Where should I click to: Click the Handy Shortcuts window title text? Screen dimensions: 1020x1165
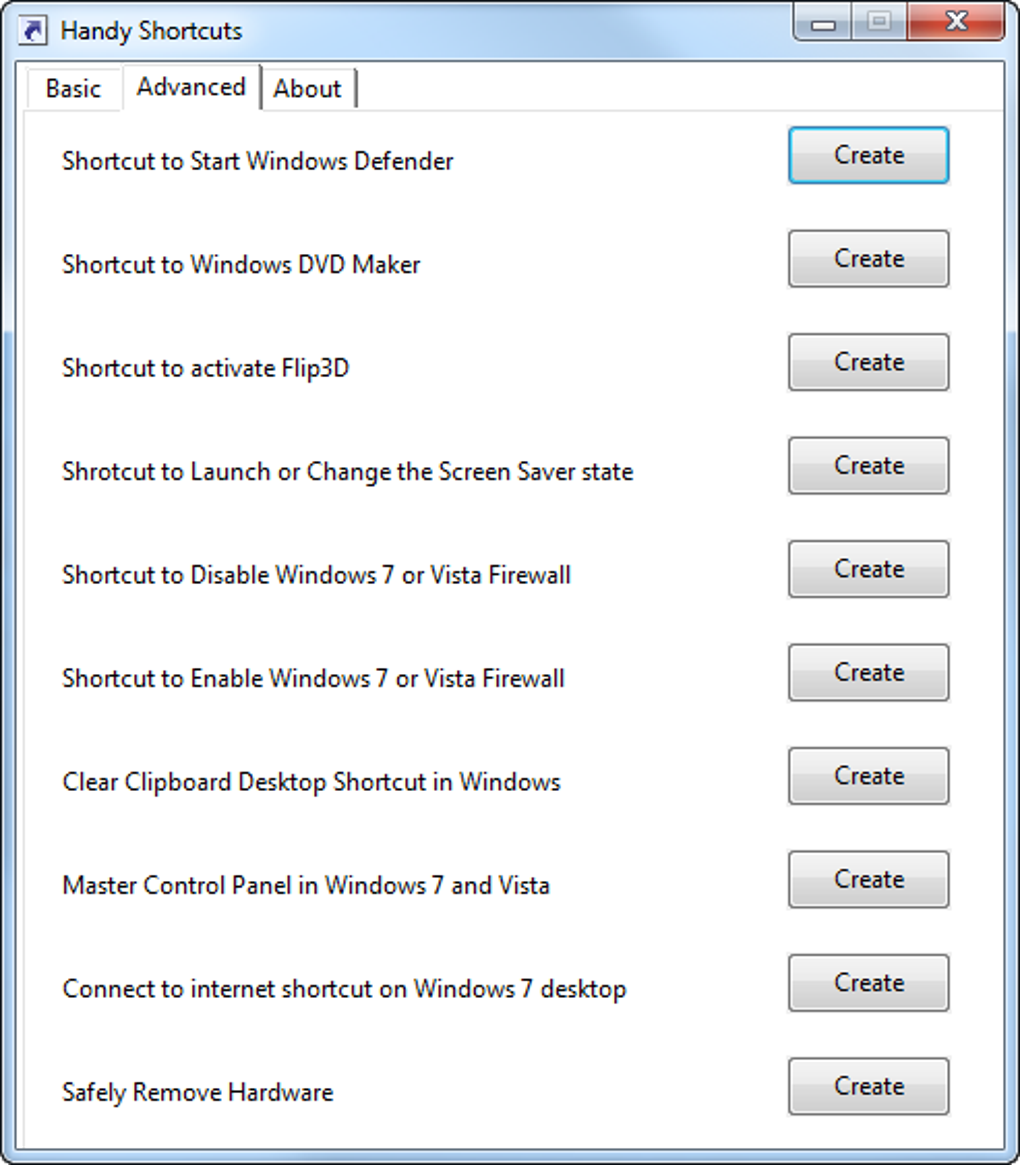(x=151, y=31)
